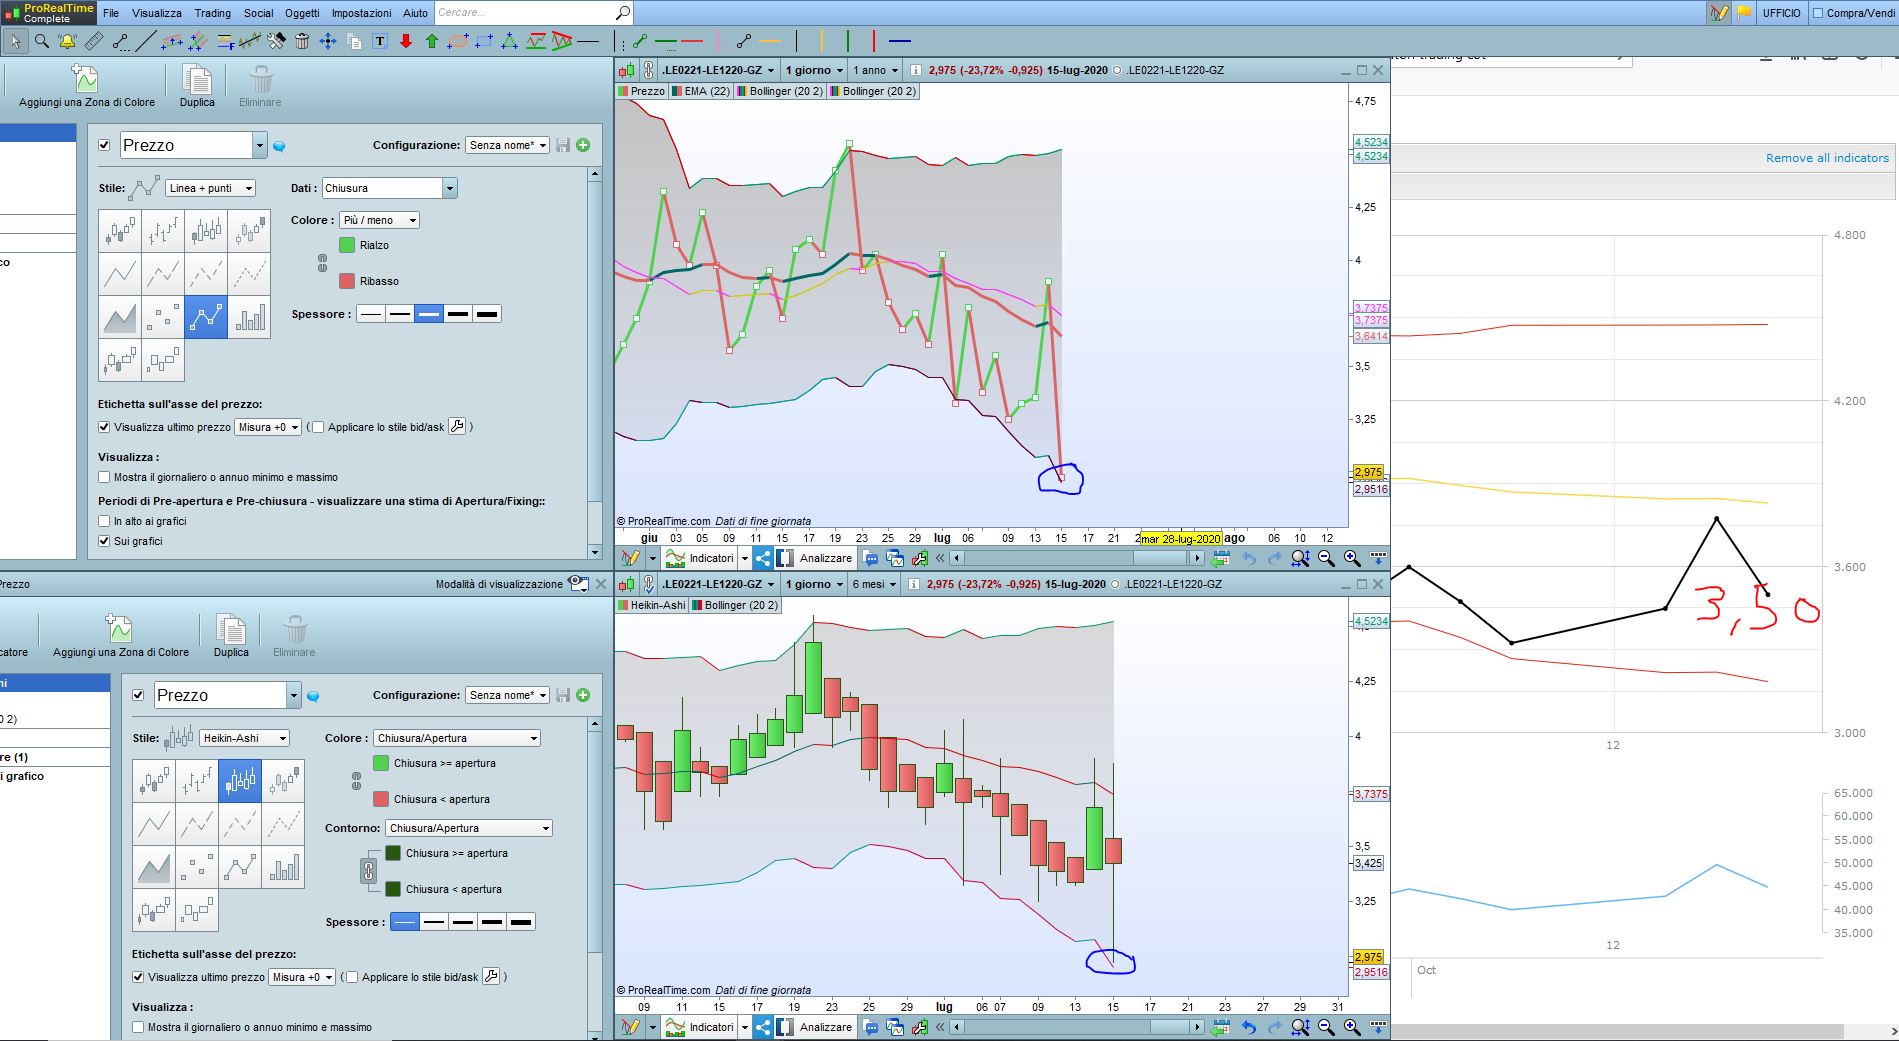This screenshot has height=1041, width=1899.
Task: Open the Più / meno colour dropdown
Action: 379,220
